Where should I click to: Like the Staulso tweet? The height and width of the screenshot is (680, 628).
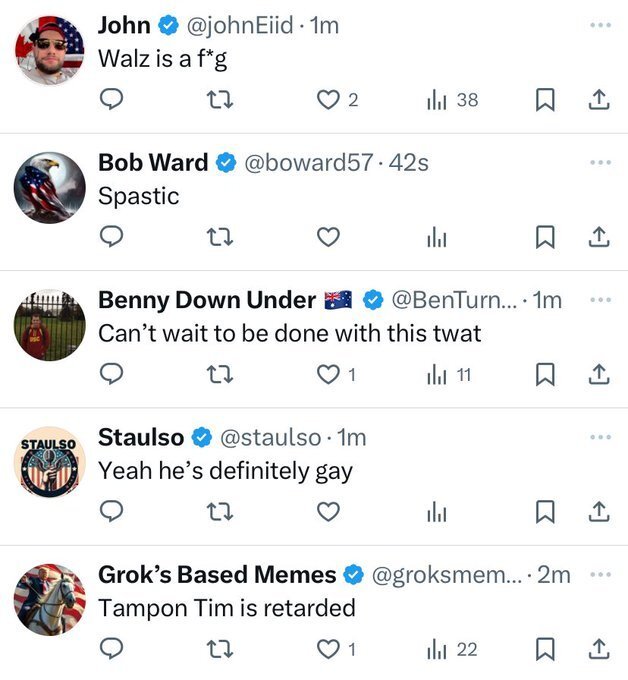click(x=328, y=512)
